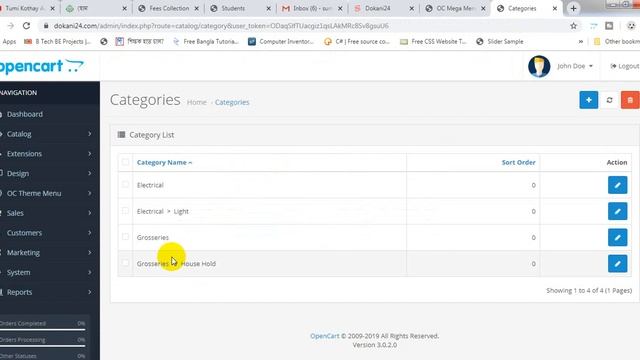
Task: Close the Fees Collection tab
Action: pyautogui.click(x=197, y=8)
